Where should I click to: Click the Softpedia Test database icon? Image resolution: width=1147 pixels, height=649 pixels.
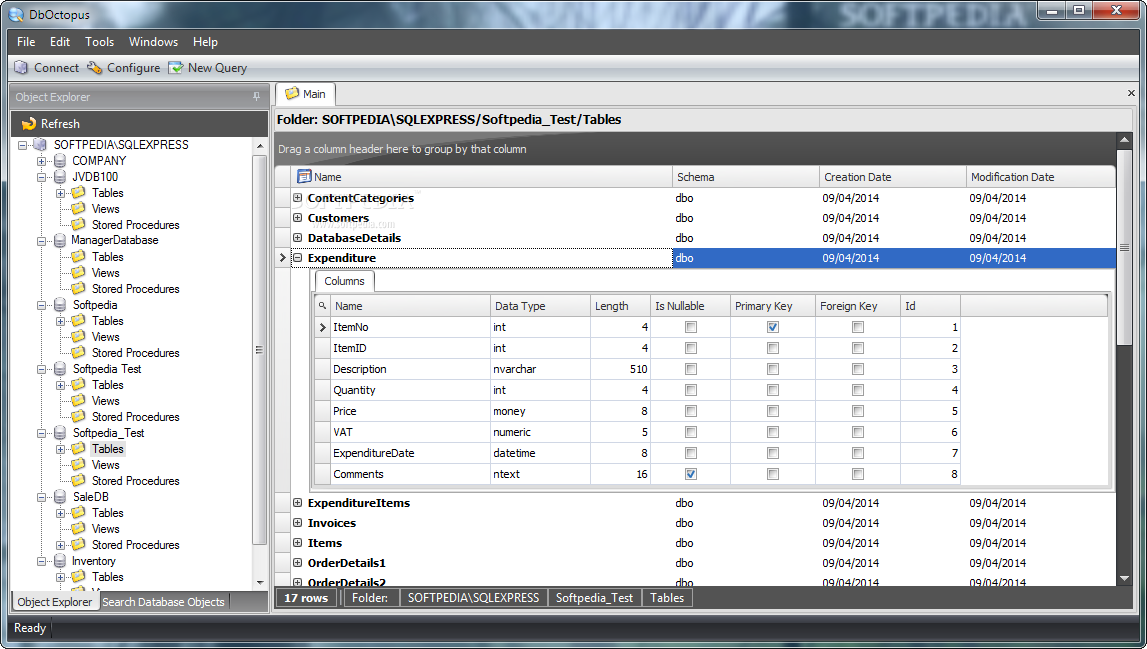60,369
